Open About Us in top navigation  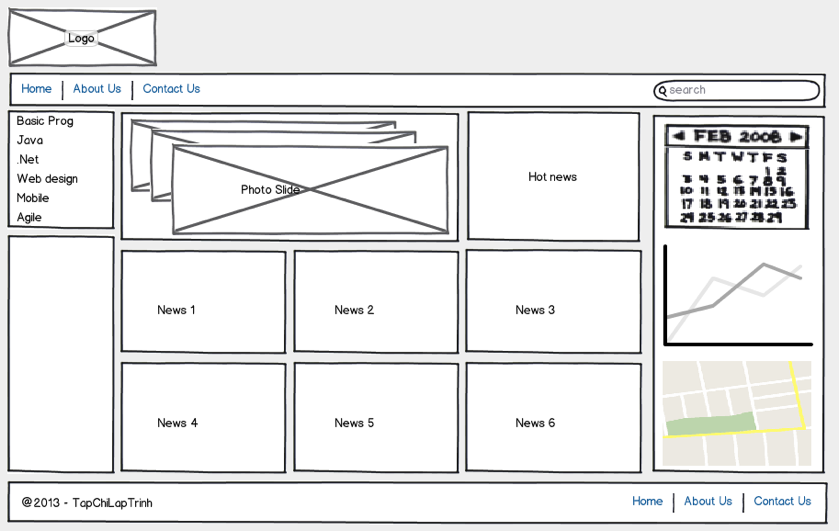97,89
